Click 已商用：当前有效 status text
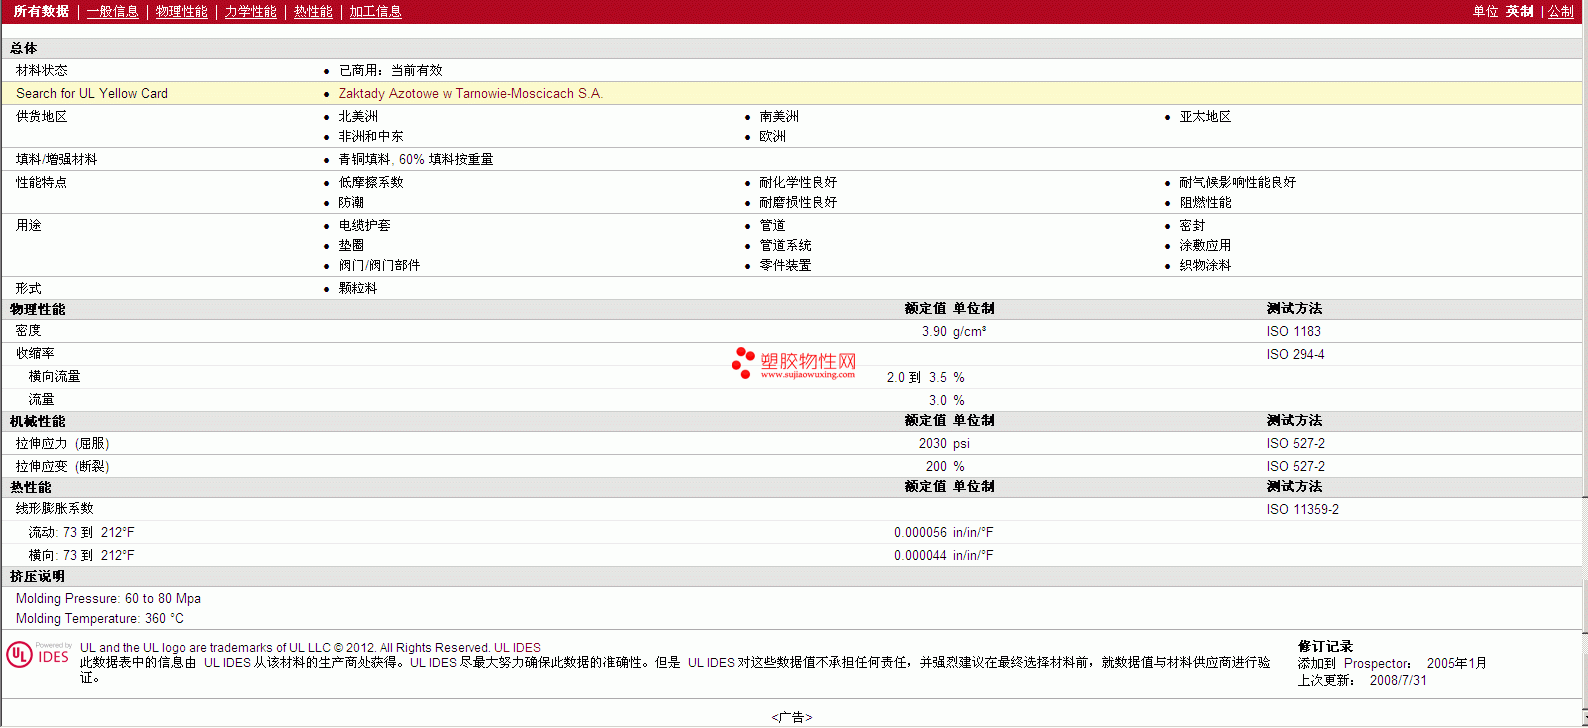The height and width of the screenshot is (728, 1588). (390, 70)
